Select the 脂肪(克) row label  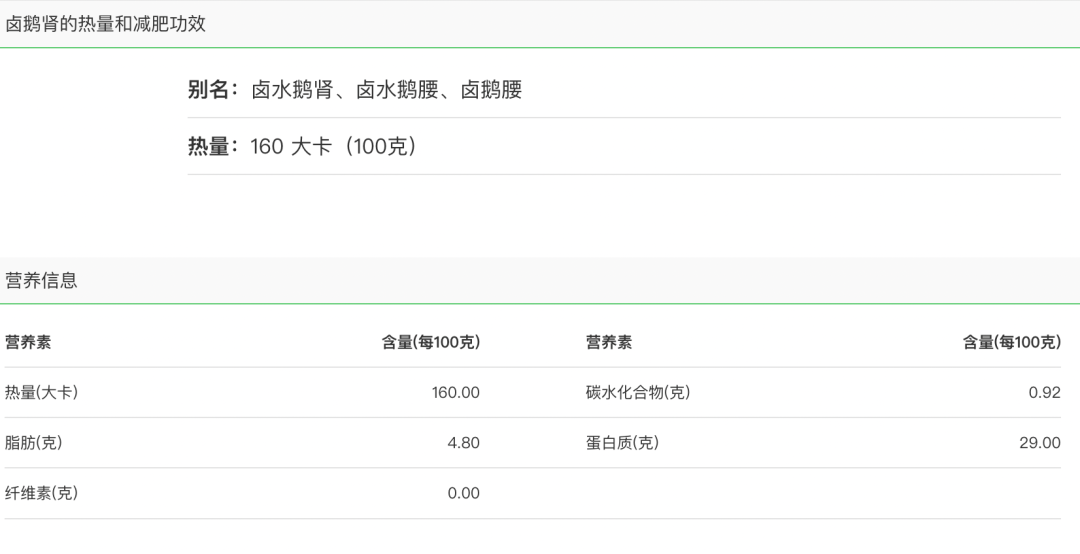pos(34,443)
